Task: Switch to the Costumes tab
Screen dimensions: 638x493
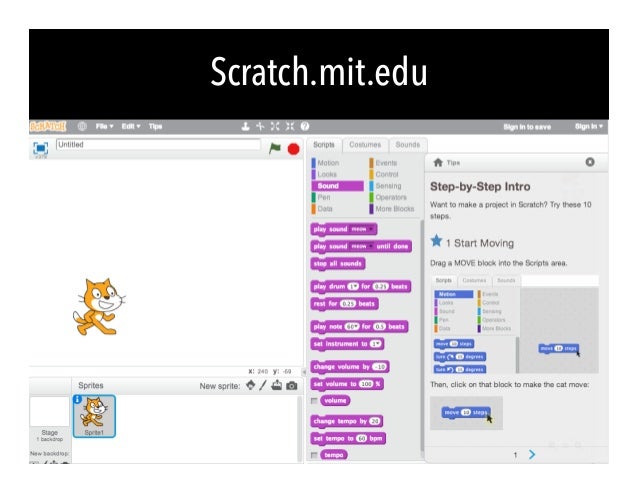Action: [x=365, y=145]
